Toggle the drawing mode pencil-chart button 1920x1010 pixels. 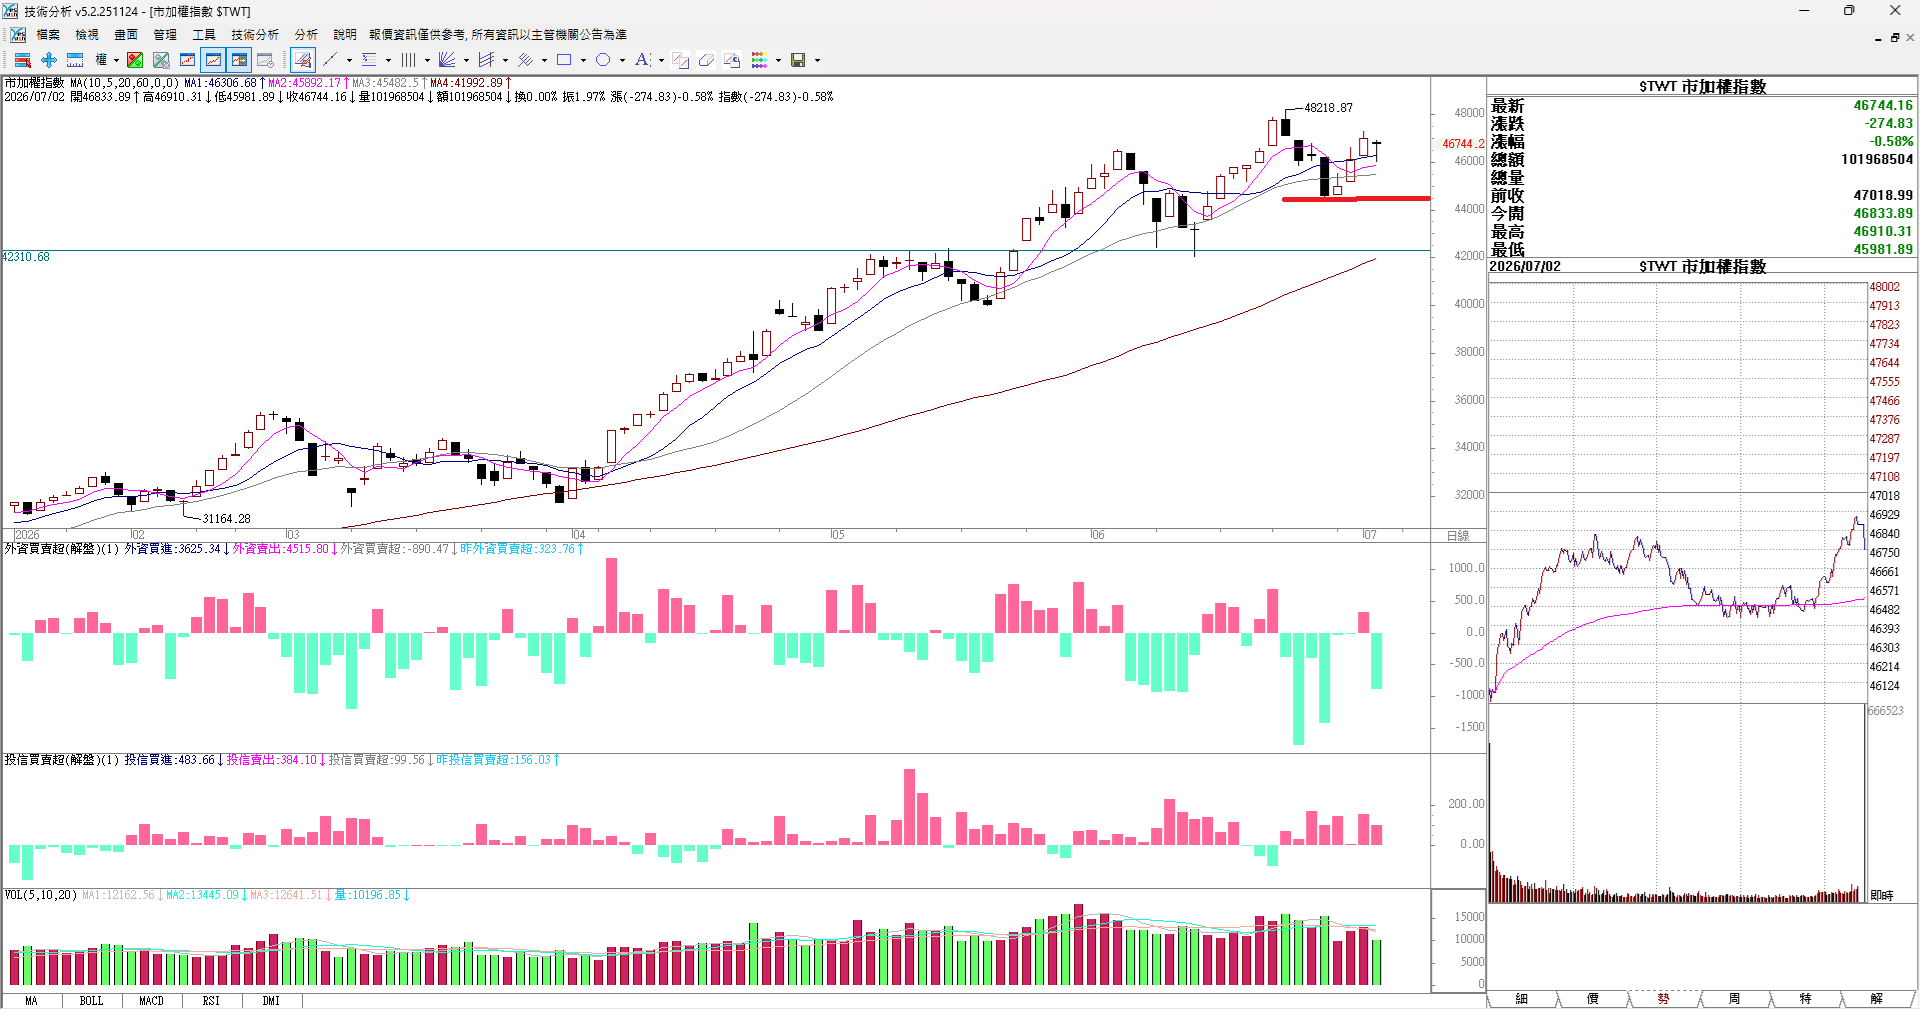(303, 60)
